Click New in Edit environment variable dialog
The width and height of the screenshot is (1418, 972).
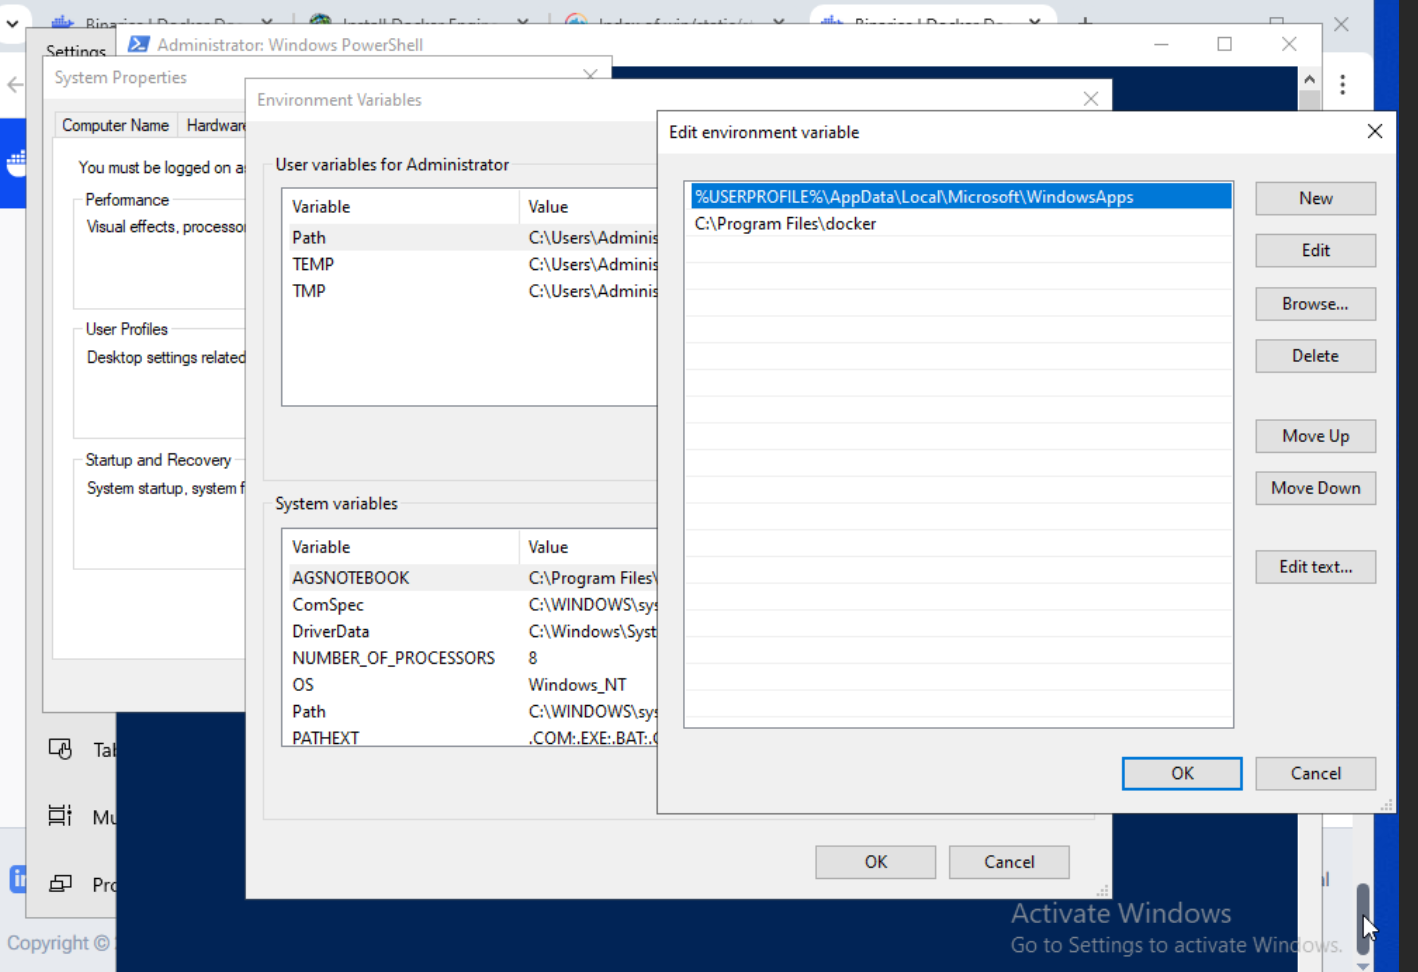(1315, 198)
